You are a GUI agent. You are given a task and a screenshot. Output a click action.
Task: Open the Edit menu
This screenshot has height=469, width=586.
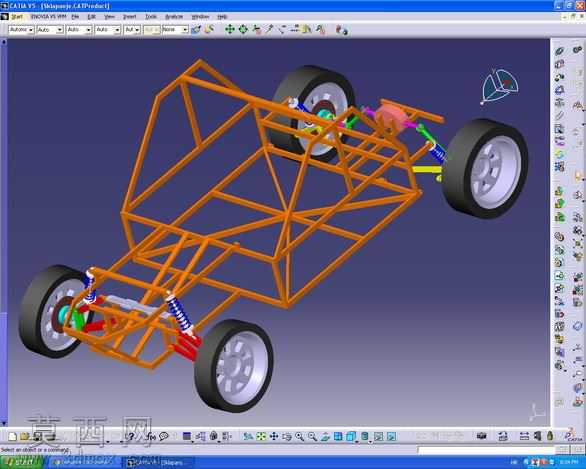(x=92, y=17)
